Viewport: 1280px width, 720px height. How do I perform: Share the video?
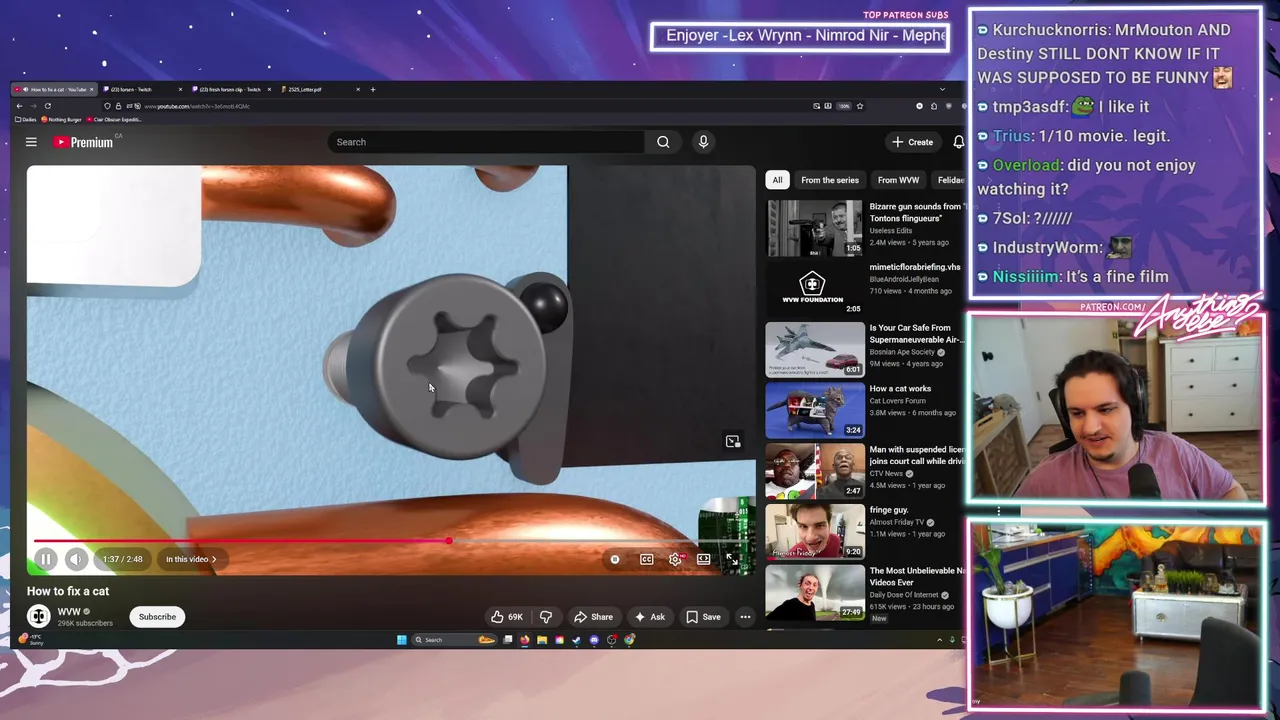tap(593, 617)
